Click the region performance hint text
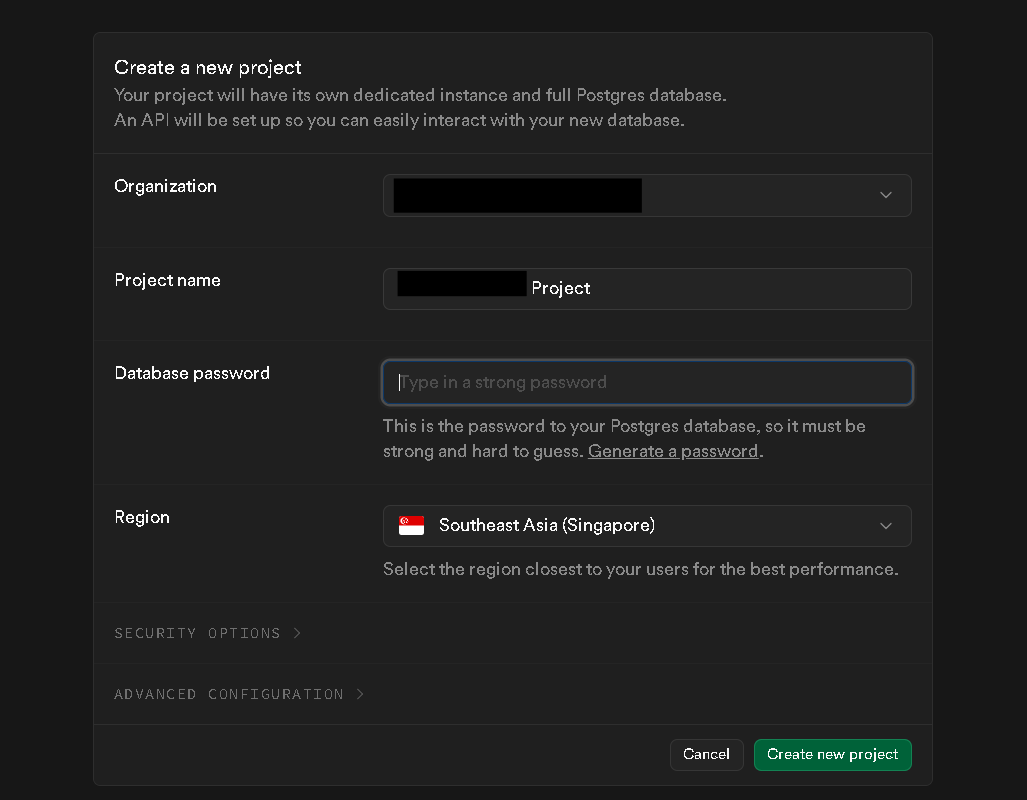 click(640, 569)
